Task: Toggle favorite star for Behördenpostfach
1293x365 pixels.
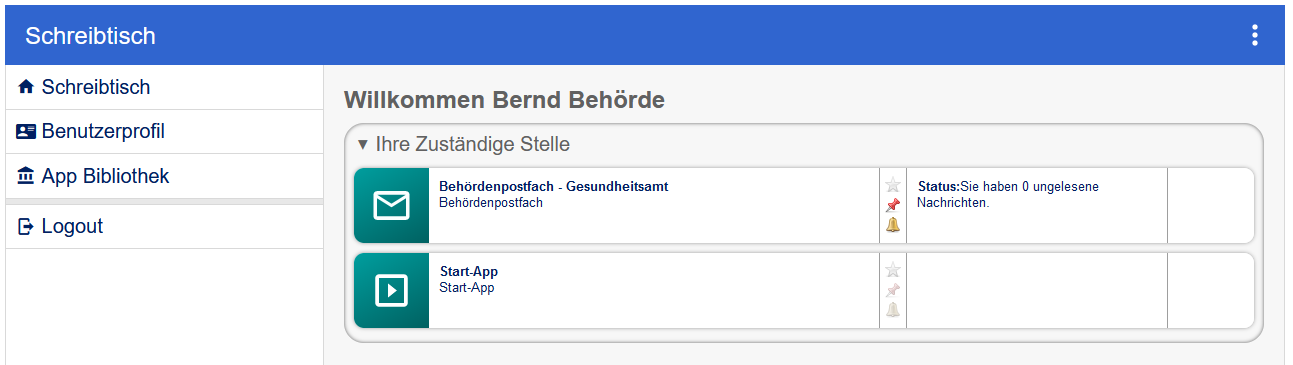Action: coord(893,185)
